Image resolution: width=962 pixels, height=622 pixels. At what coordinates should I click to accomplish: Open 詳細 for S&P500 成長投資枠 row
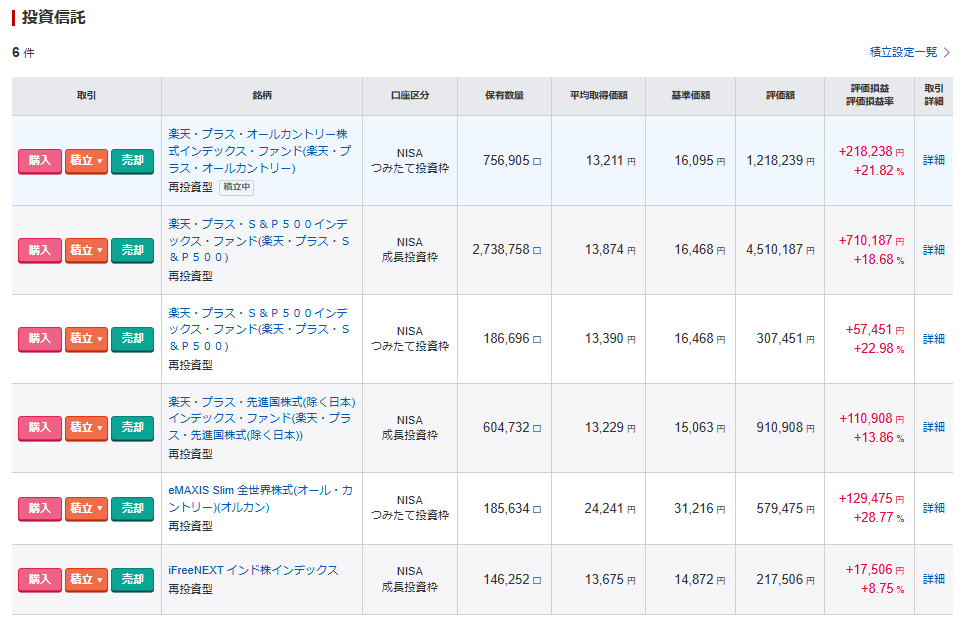pyautogui.click(x=933, y=250)
